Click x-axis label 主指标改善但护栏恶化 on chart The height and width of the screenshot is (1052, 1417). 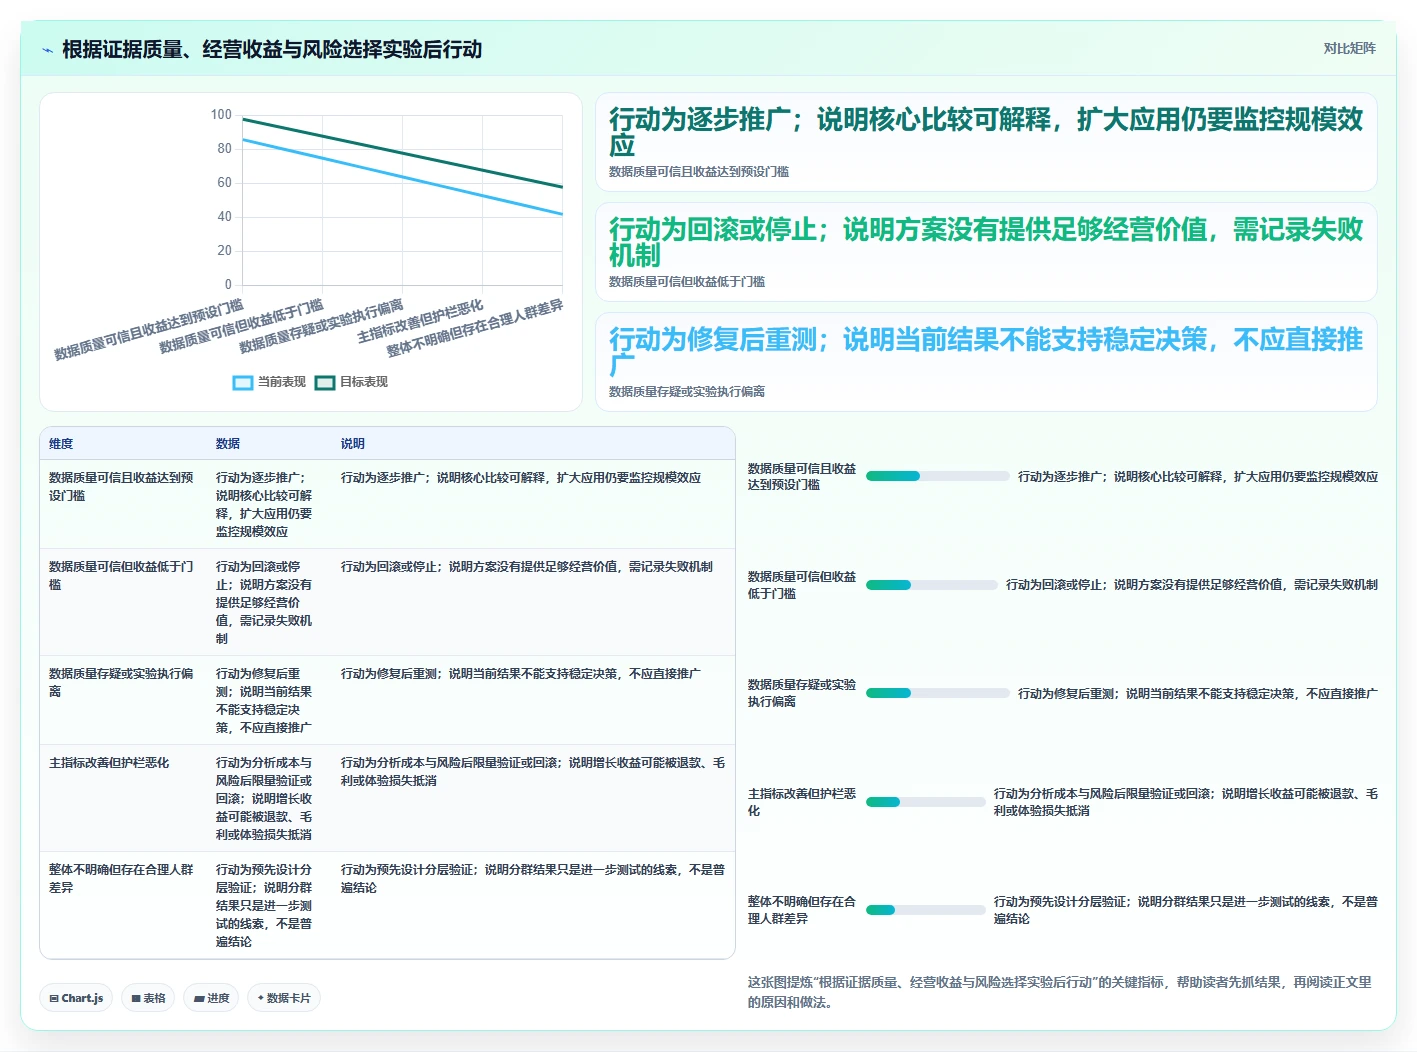[x=420, y=320]
